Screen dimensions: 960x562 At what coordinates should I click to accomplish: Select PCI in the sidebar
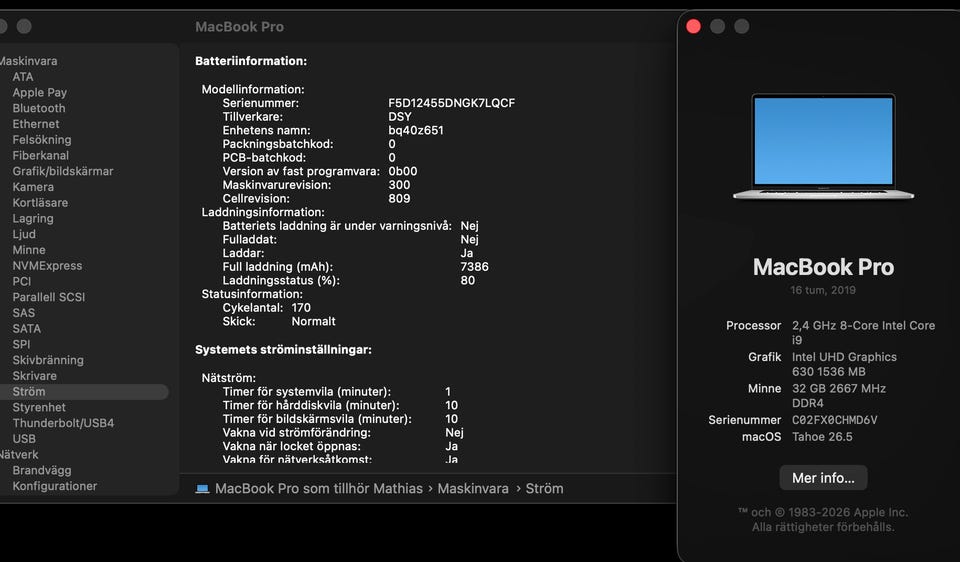click(x=21, y=281)
